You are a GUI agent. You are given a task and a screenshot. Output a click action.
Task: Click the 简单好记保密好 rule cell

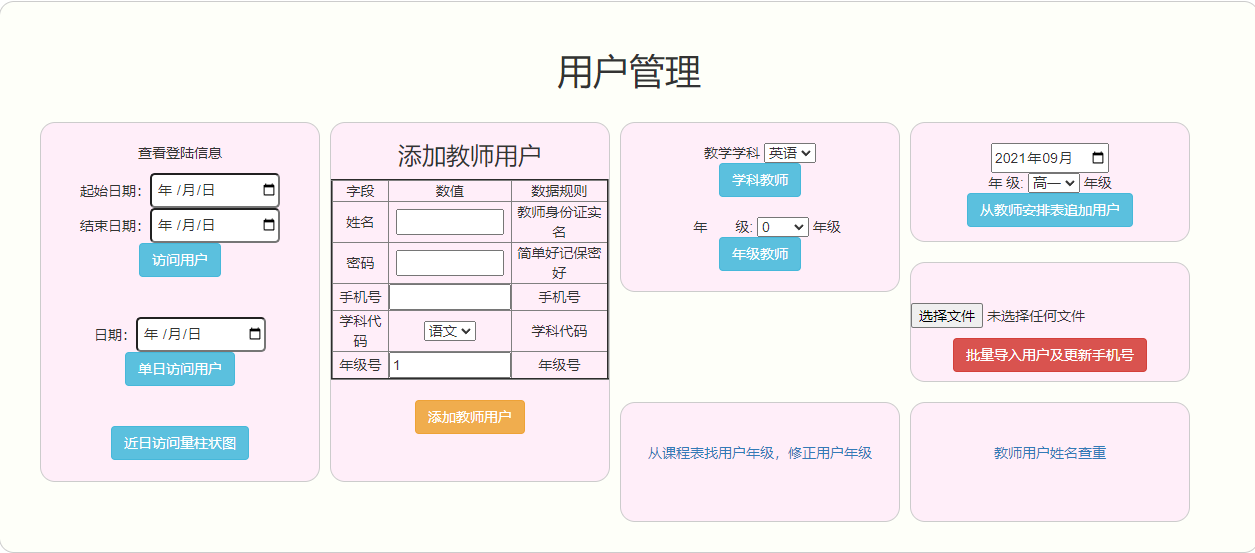pyautogui.click(x=559, y=263)
